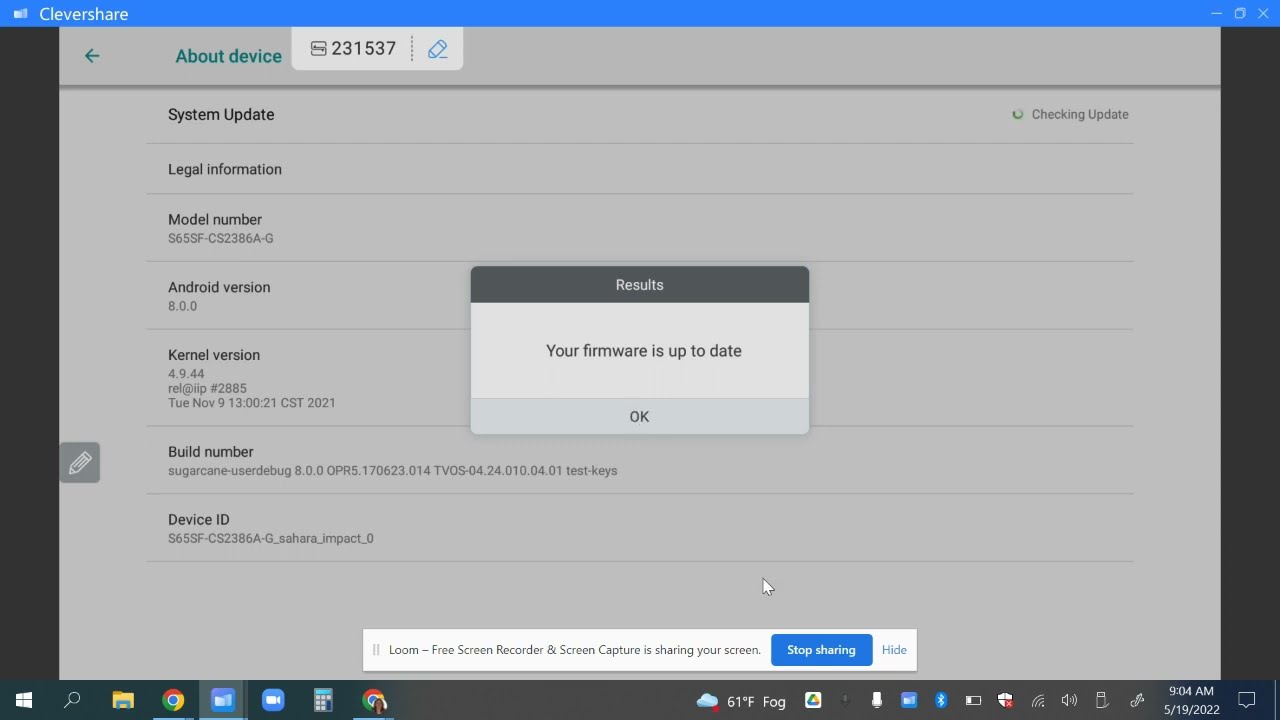
Task: Open the Windows Start menu
Action: (x=24, y=700)
